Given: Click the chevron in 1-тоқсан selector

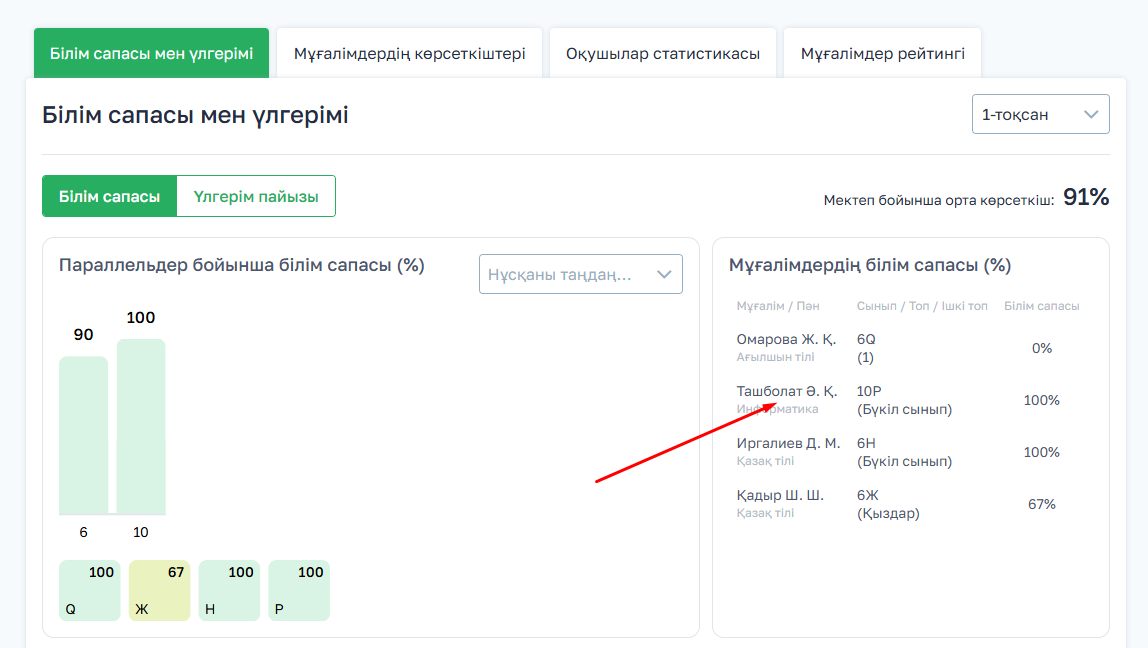Looking at the screenshot, I should (x=1091, y=114).
